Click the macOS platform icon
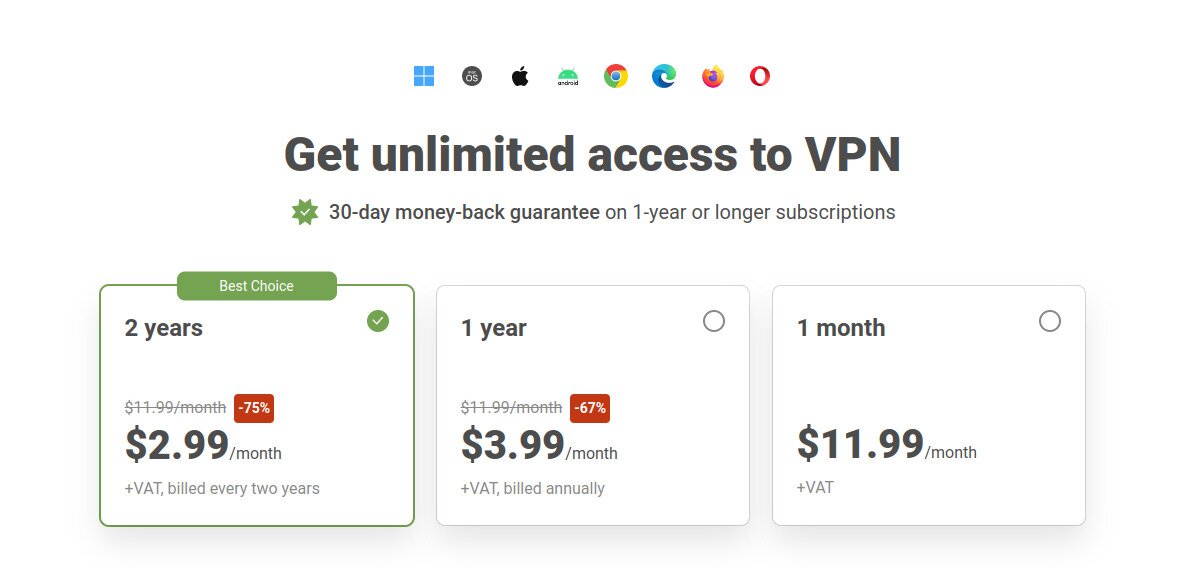This screenshot has width=1177, height=569. click(472, 76)
